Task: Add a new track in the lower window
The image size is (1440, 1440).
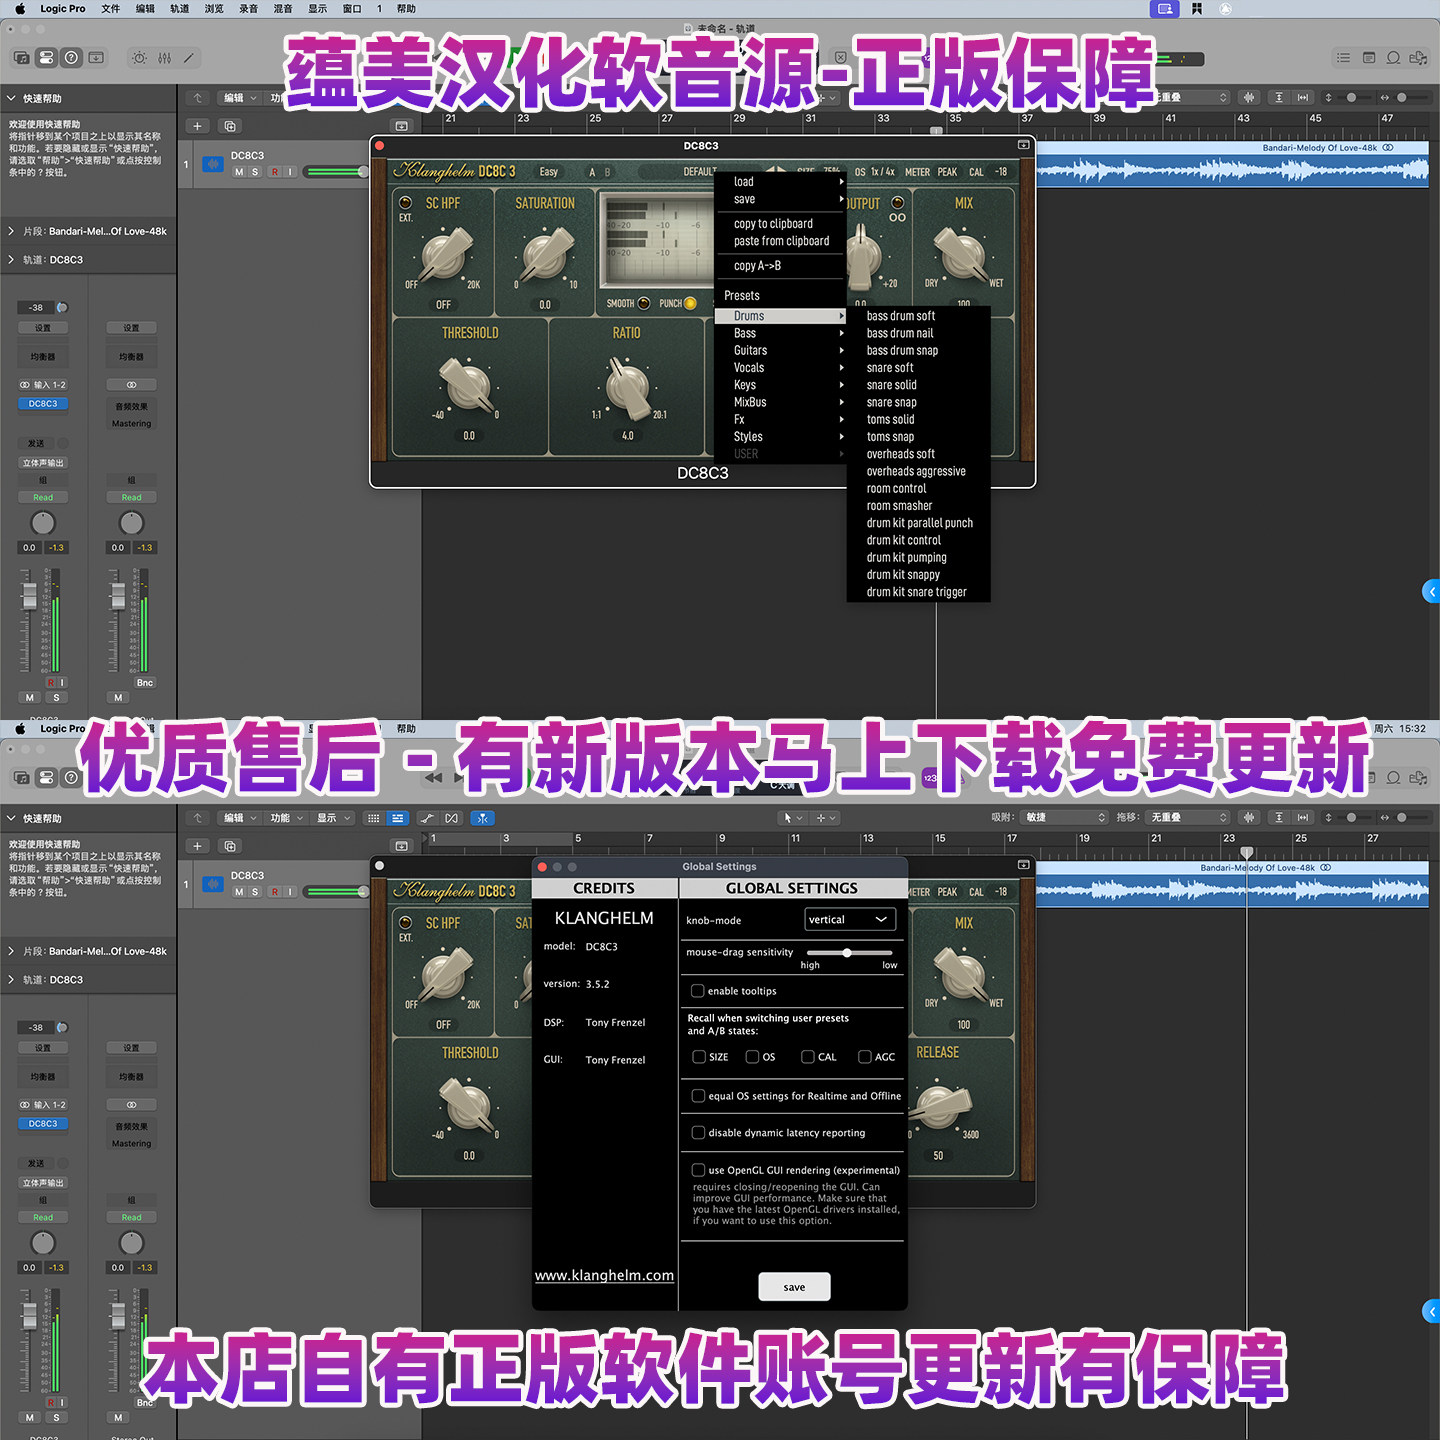Action: pyautogui.click(x=197, y=846)
